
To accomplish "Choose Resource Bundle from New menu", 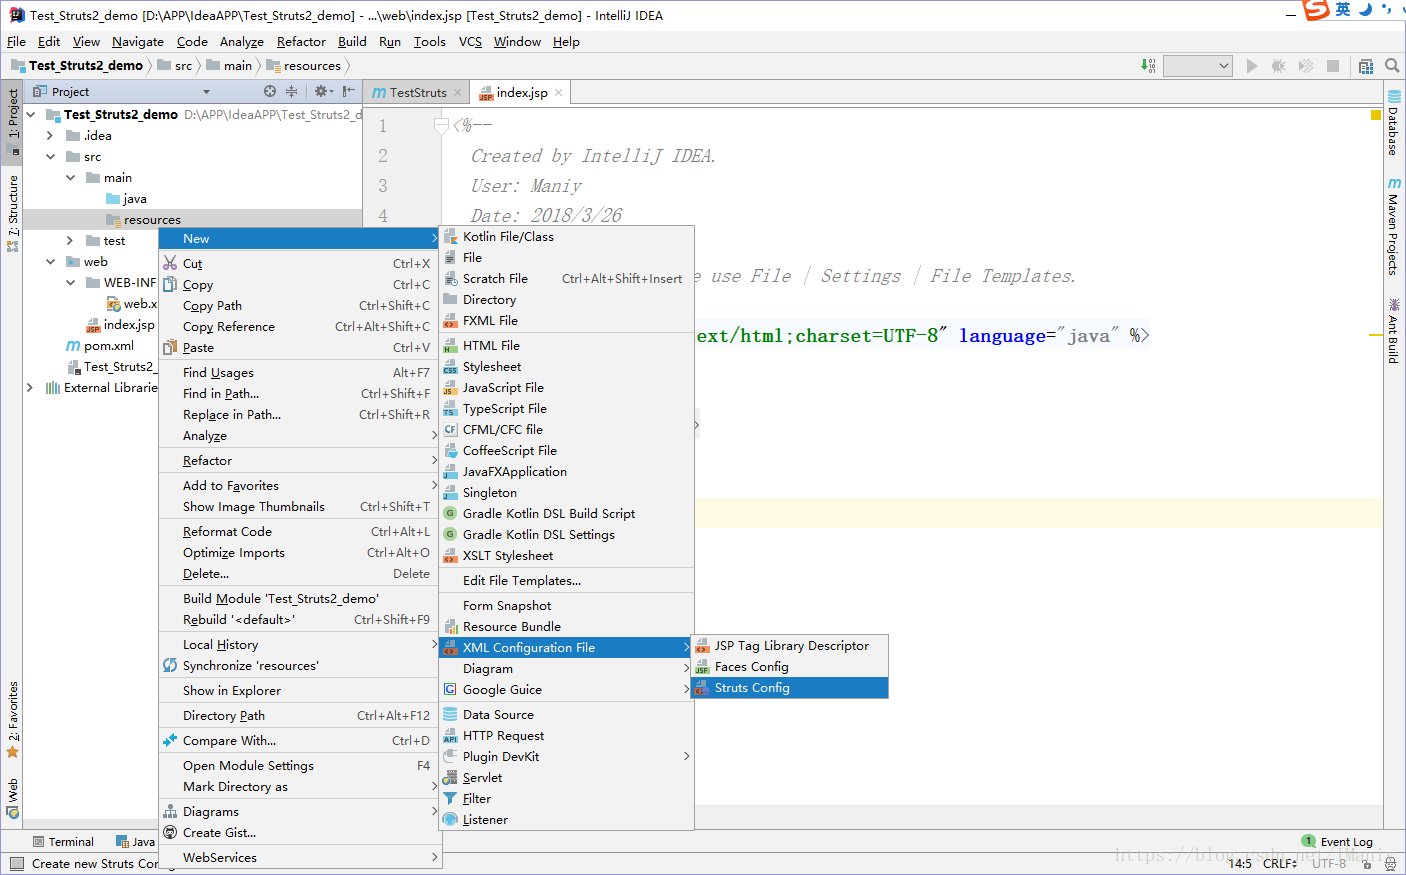I will click(566, 627).
